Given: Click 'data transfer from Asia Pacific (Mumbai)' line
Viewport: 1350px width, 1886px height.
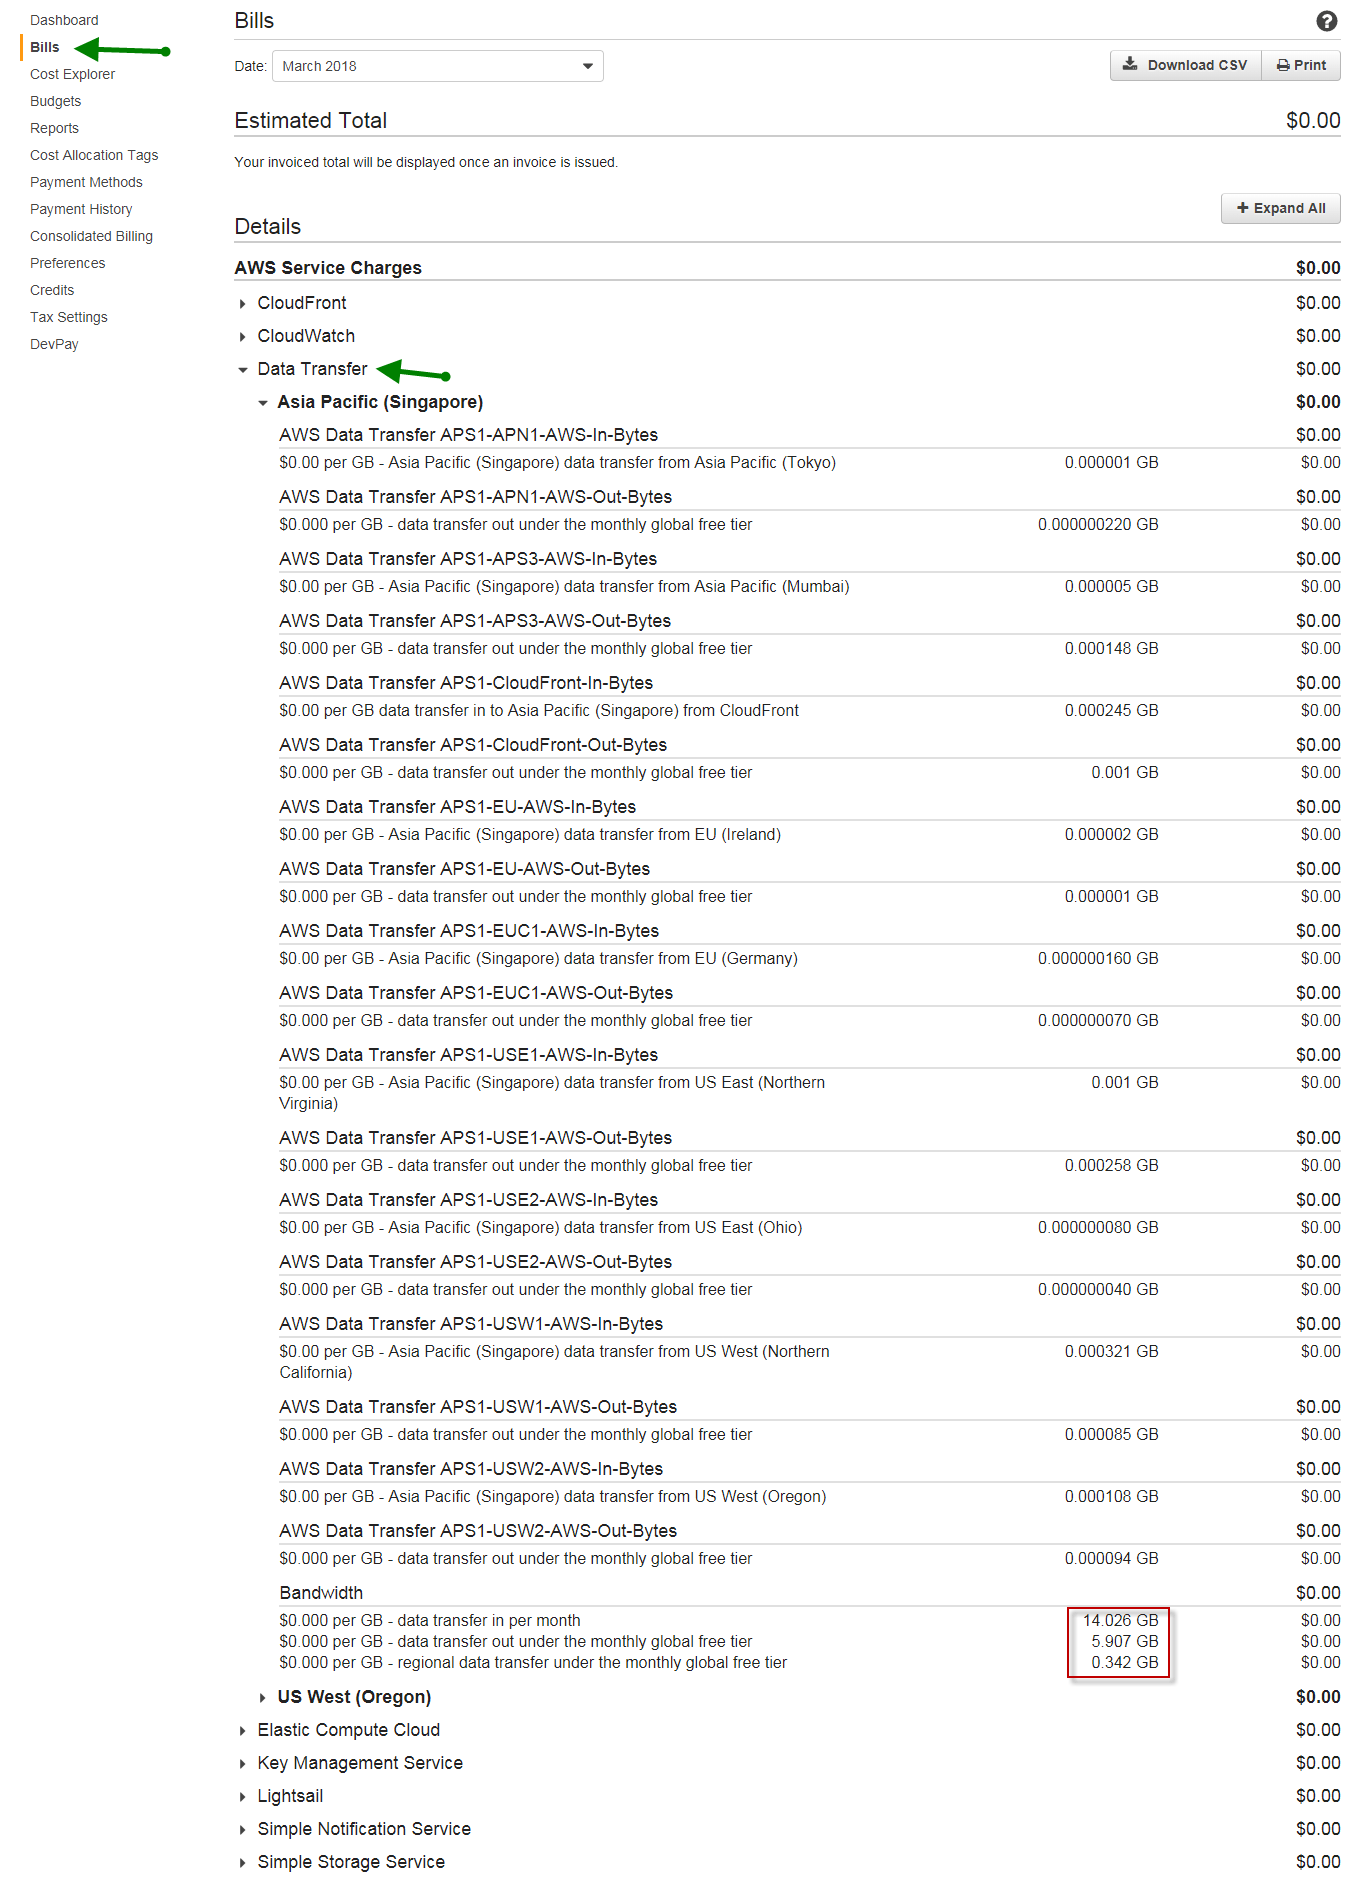Looking at the screenshot, I should tap(564, 586).
